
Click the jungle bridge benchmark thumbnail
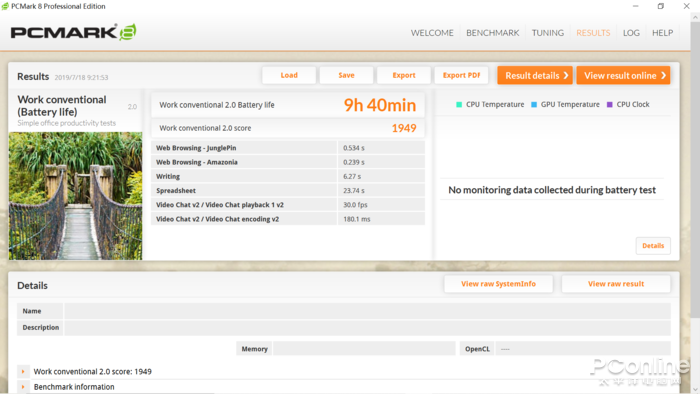(75, 196)
